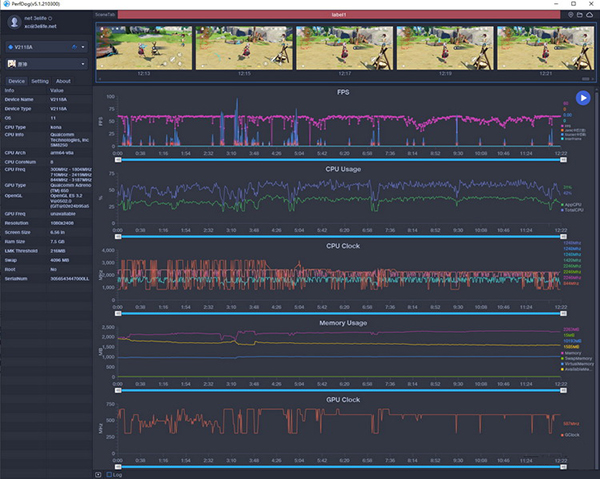
Task: Switch to the Setting tab
Action: [x=40, y=81]
